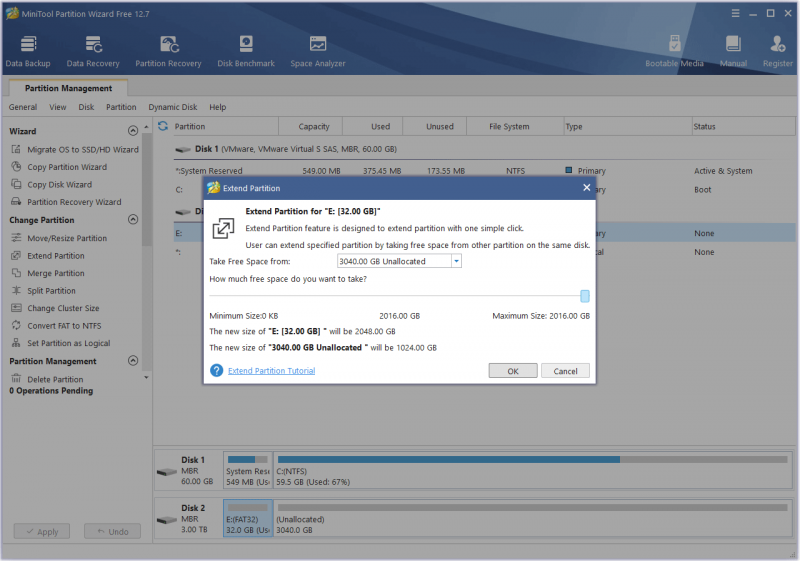Screen dimensions: 800x561
Task: Open the Partition menu
Action: point(121,107)
